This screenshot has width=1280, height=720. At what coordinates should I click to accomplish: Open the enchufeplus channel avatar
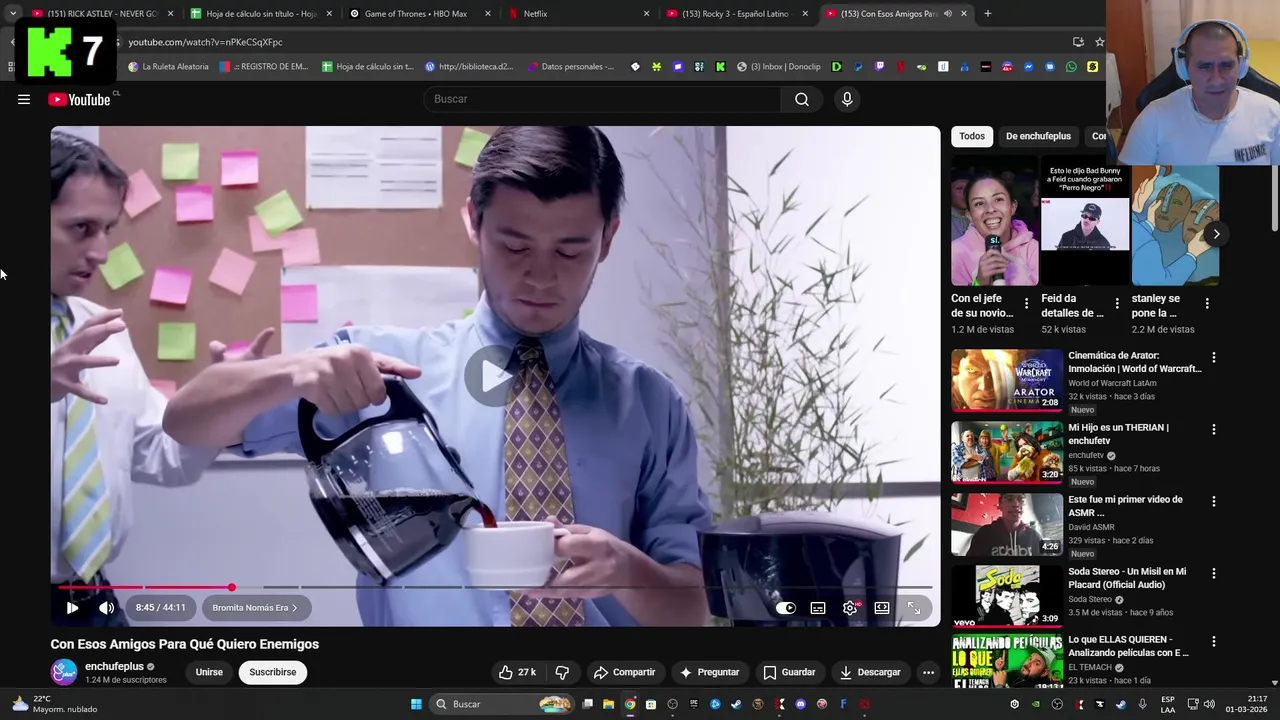tap(64, 672)
